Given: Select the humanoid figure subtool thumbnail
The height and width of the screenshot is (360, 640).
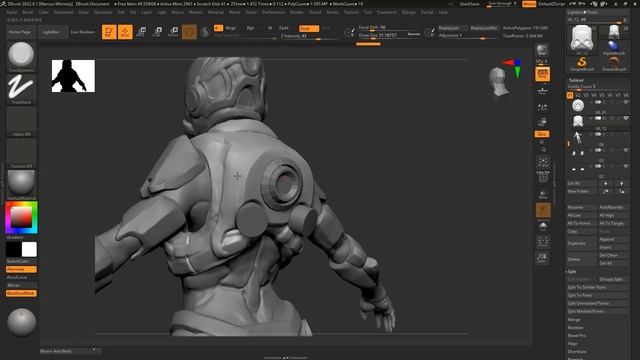Looking at the screenshot, I should pyautogui.click(x=578, y=138).
